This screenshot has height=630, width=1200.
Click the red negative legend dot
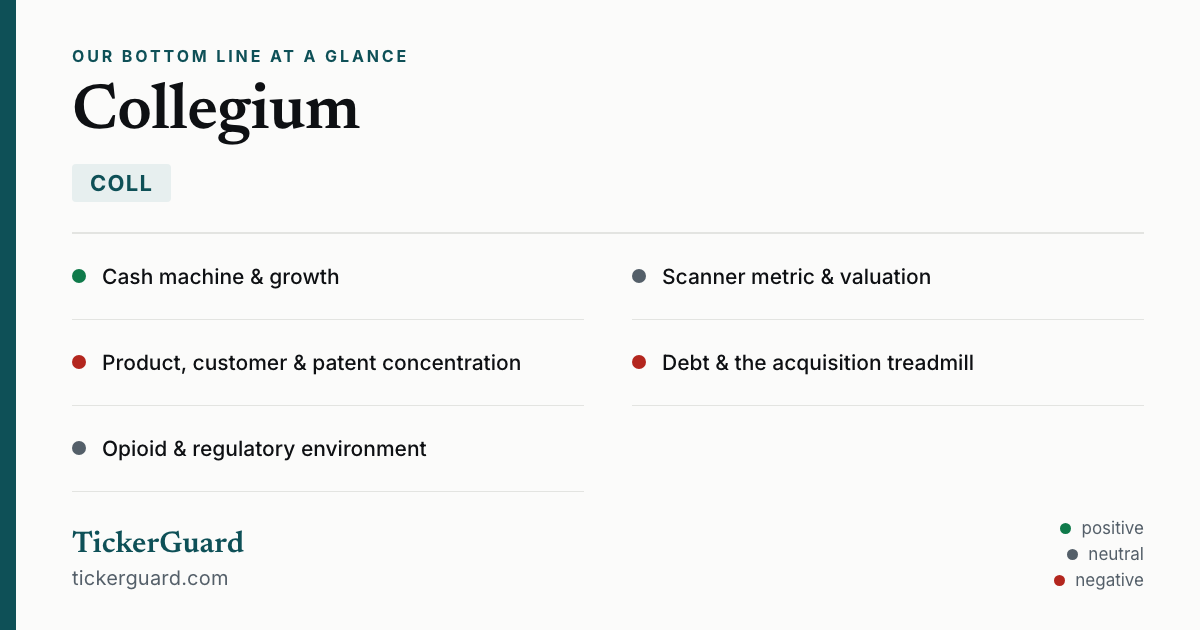tap(1059, 580)
